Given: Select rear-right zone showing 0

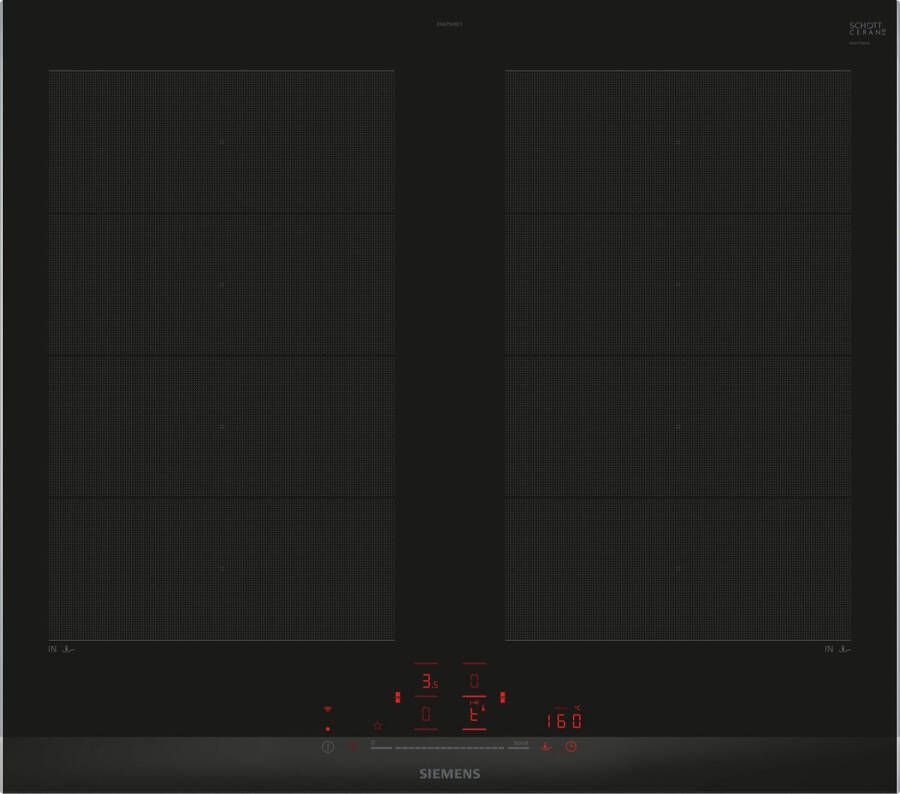Looking at the screenshot, I should pyautogui.click(x=474, y=681).
